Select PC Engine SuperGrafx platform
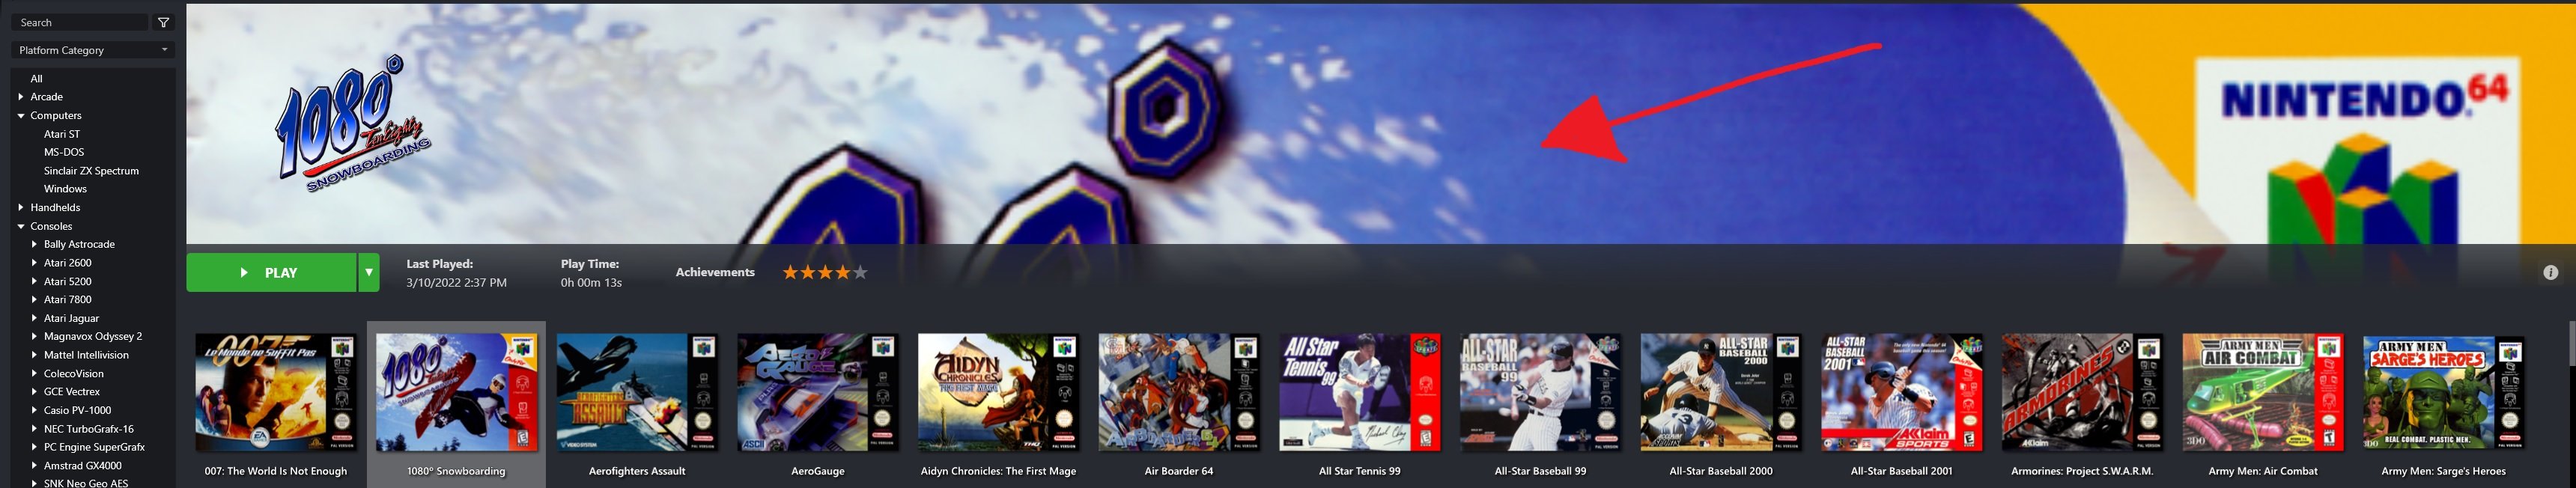 pos(94,447)
